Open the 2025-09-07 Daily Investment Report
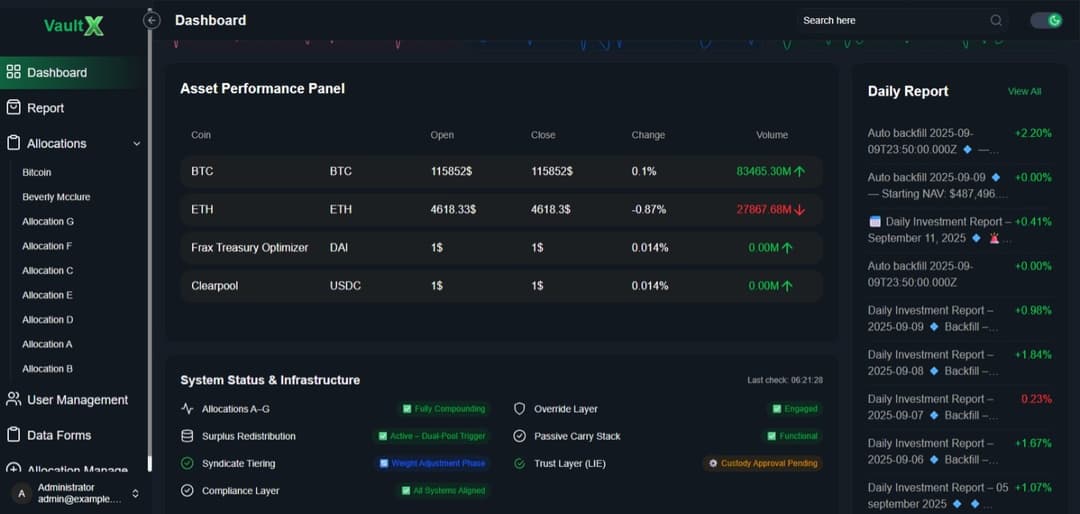 coord(959,407)
